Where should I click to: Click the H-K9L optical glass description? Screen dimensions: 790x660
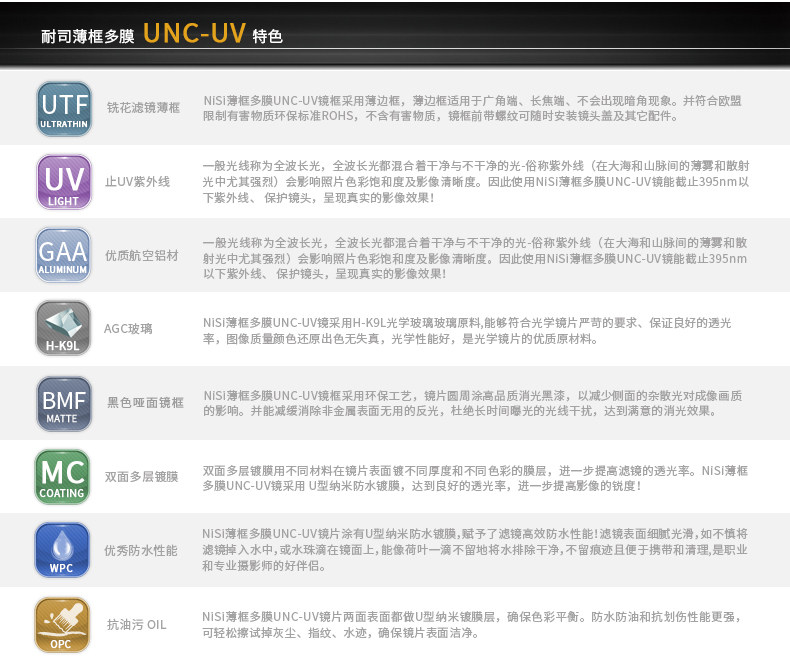(467, 331)
